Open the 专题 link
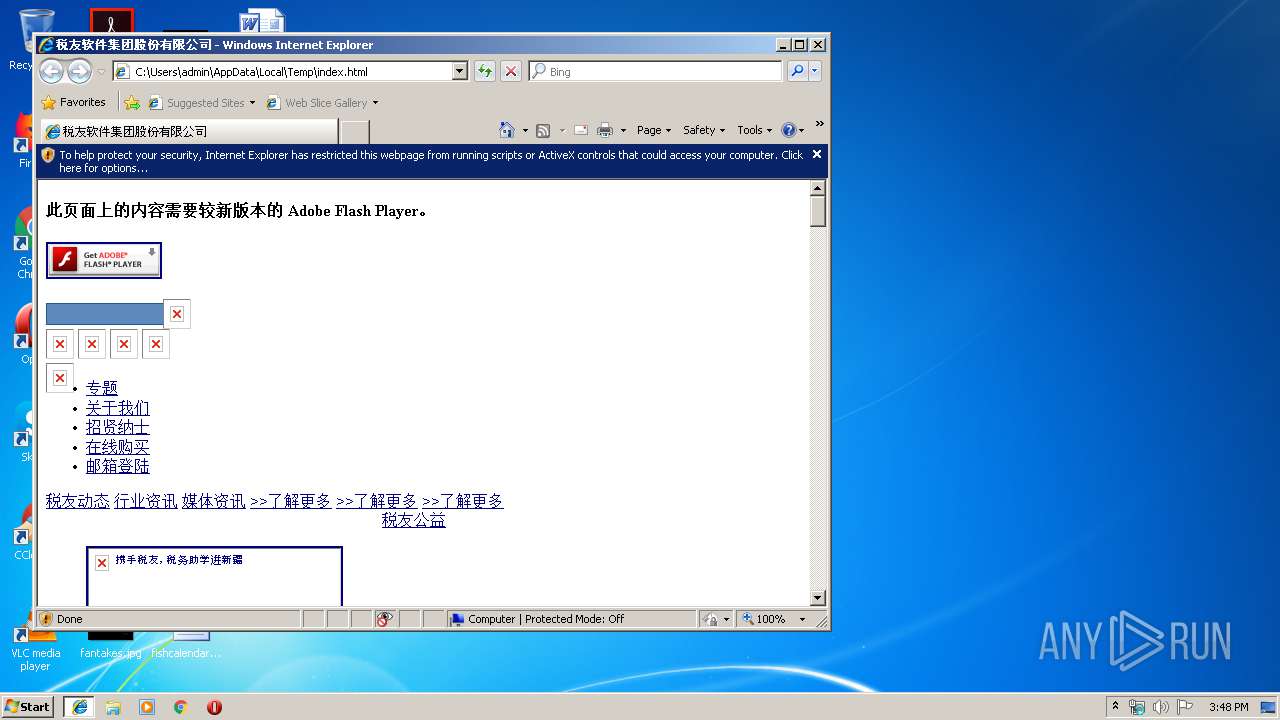The image size is (1280, 720). pos(102,388)
